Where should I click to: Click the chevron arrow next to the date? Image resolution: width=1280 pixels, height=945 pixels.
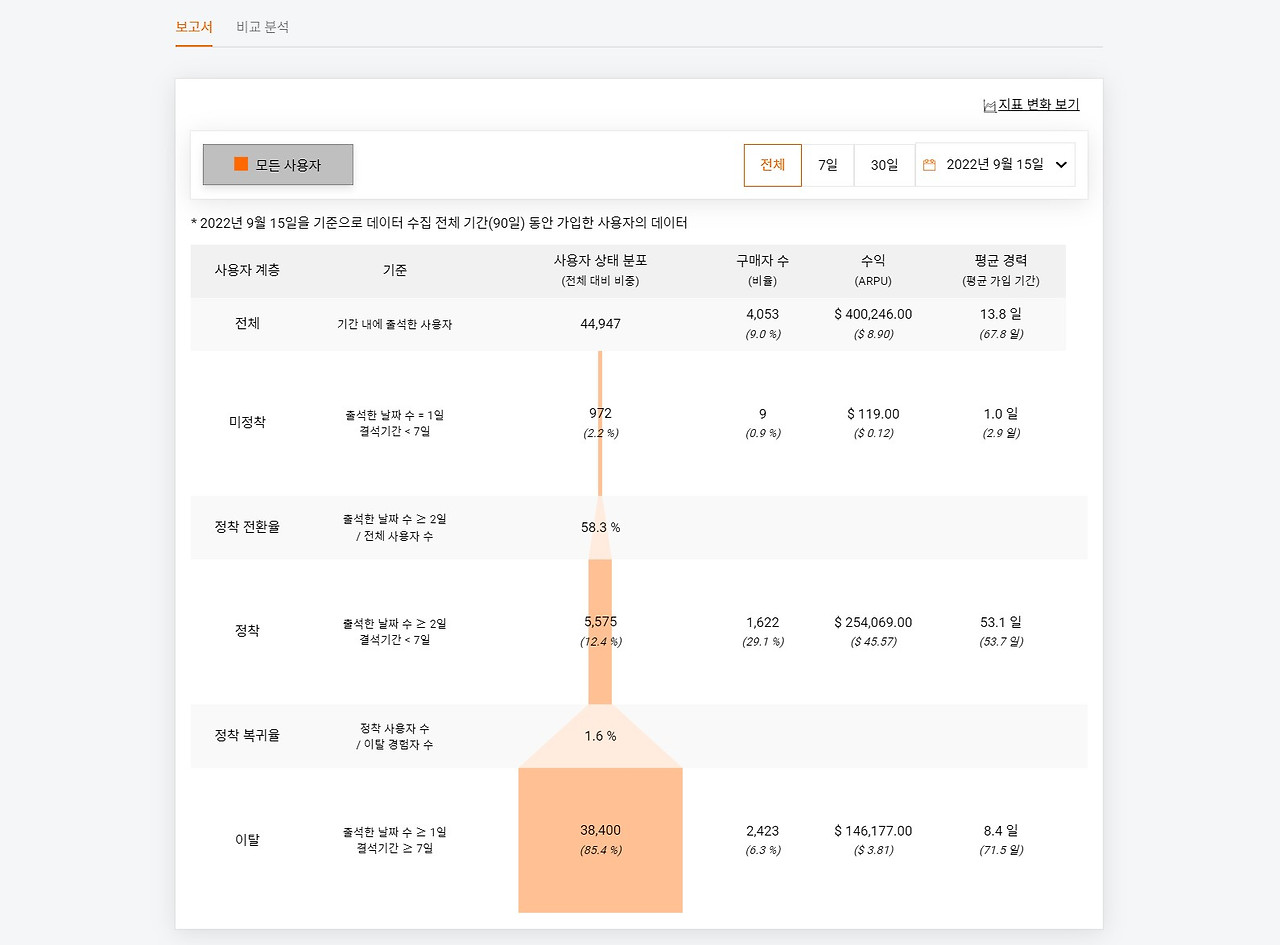pyautogui.click(x=1060, y=165)
